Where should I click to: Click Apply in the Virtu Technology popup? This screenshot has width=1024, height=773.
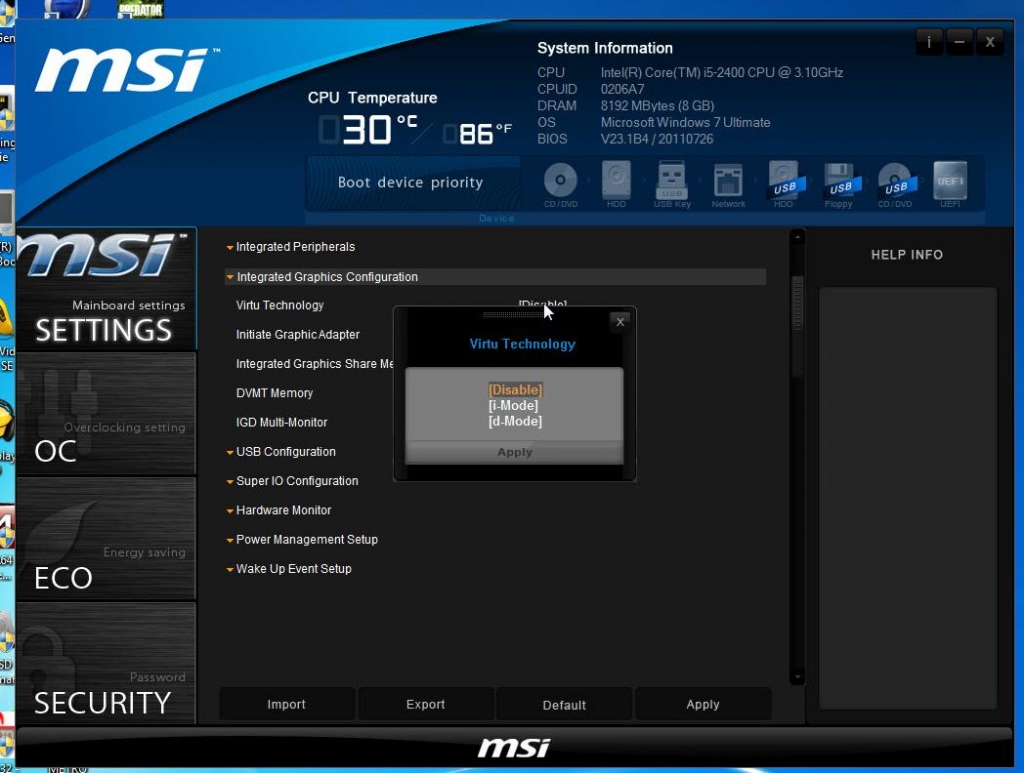[515, 452]
